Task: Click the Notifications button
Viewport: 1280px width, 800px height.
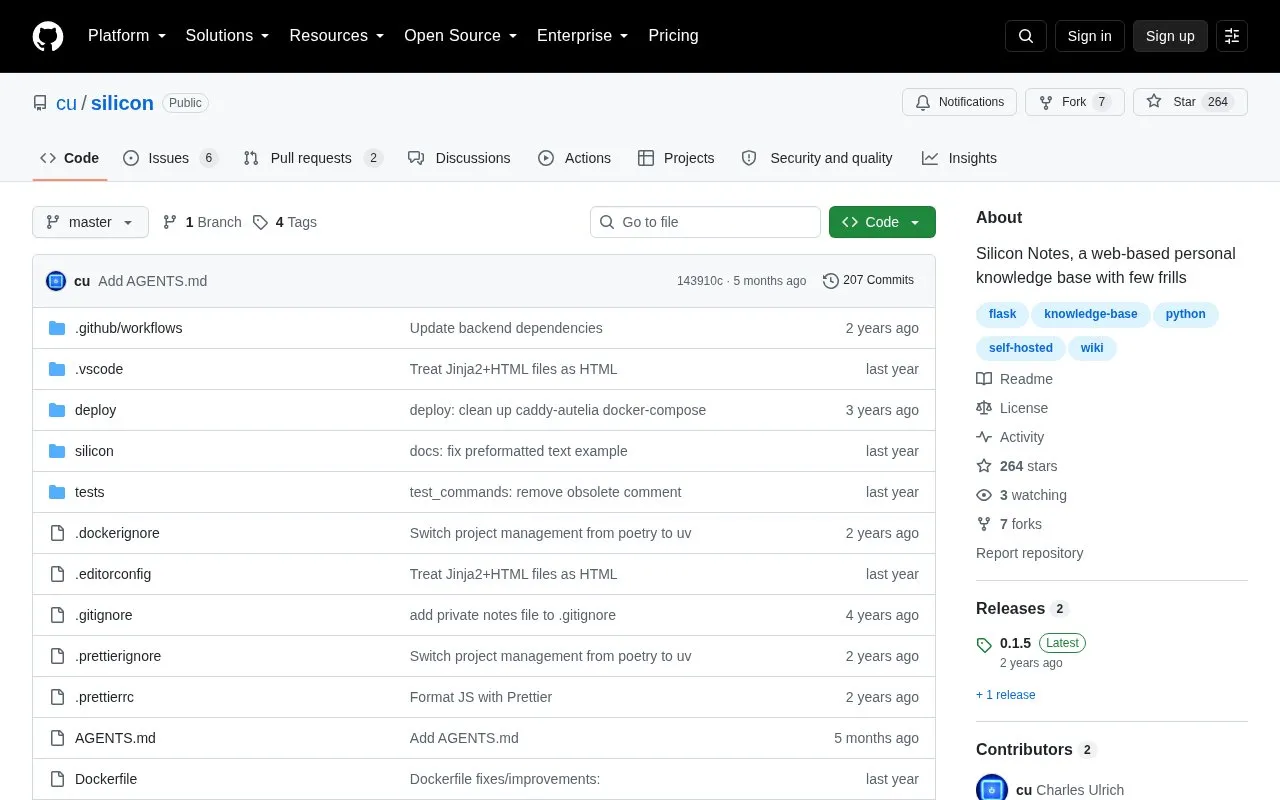Action: [x=960, y=102]
